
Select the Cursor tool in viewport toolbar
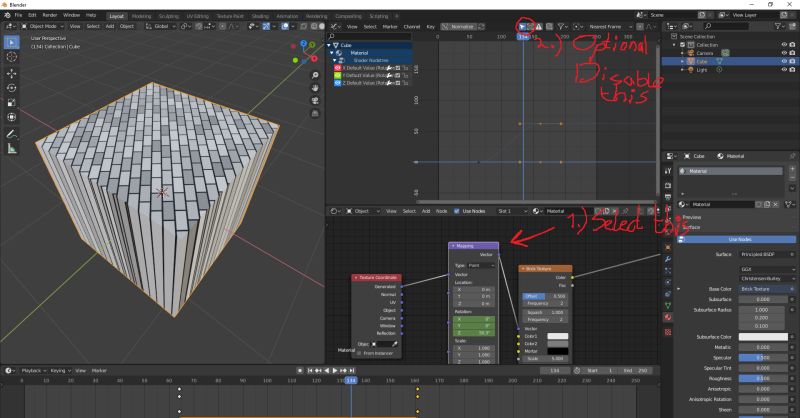[12, 57]
